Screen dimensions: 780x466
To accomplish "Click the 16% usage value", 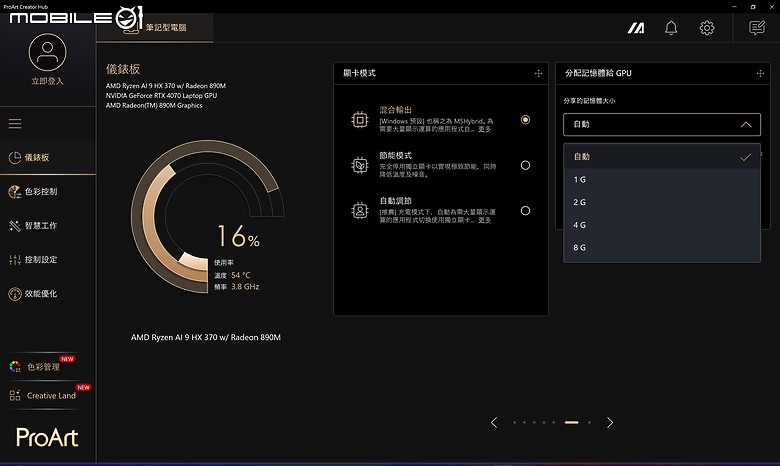I will click(x=238, y=236).
